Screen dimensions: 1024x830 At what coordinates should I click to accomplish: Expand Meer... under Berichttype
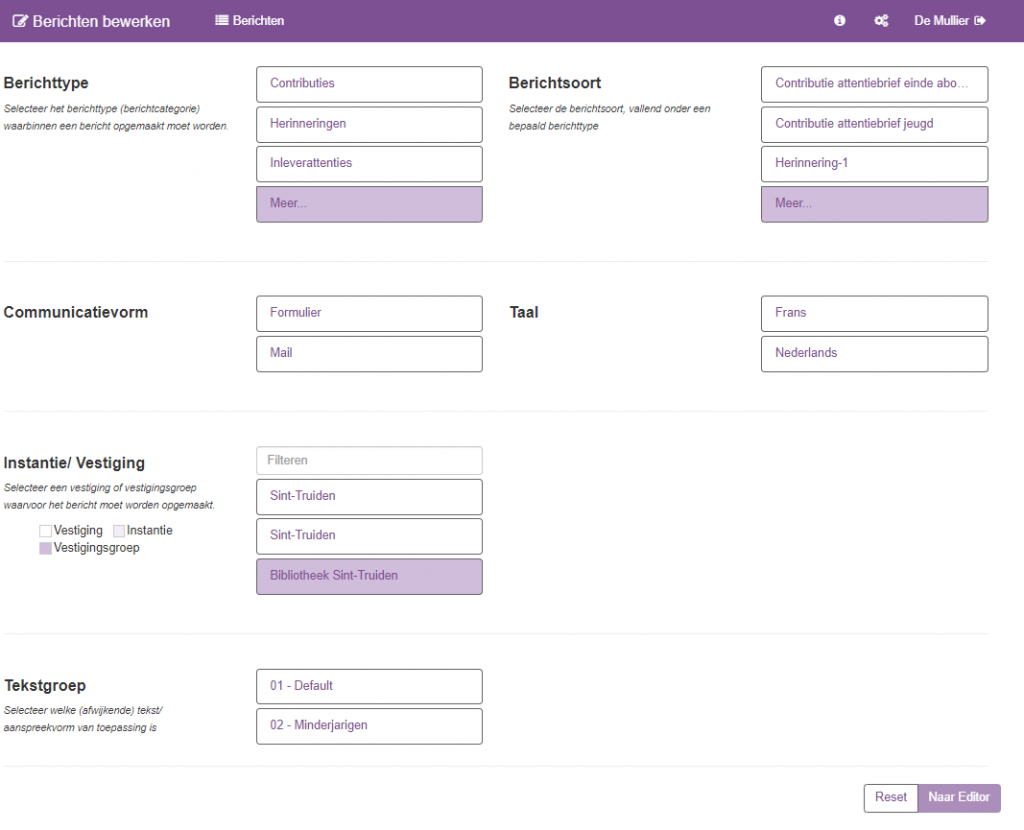click(369, 204)
